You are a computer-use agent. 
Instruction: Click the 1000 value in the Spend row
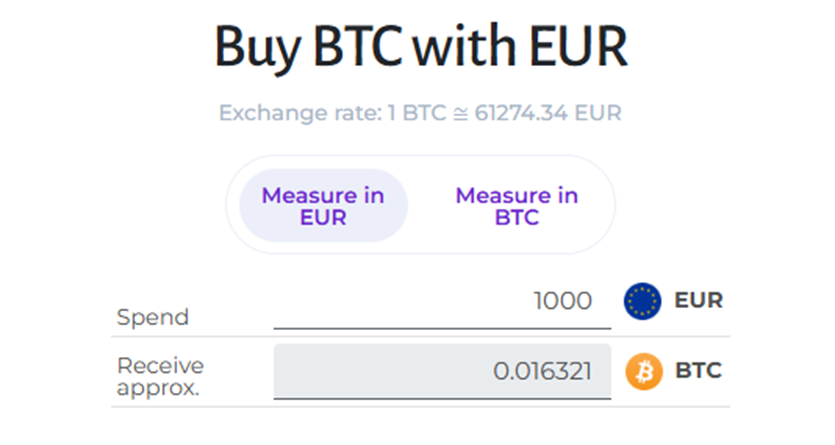coord(562,301)
